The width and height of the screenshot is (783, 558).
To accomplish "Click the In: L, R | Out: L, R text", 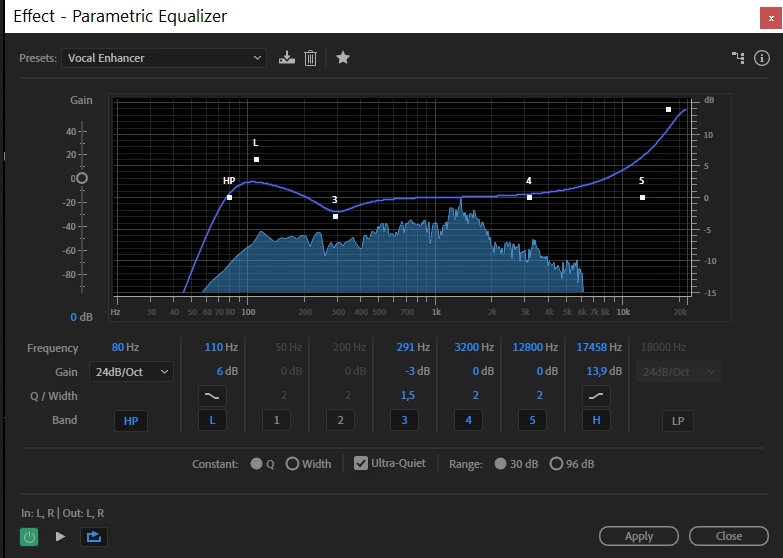I will point(62,513).
